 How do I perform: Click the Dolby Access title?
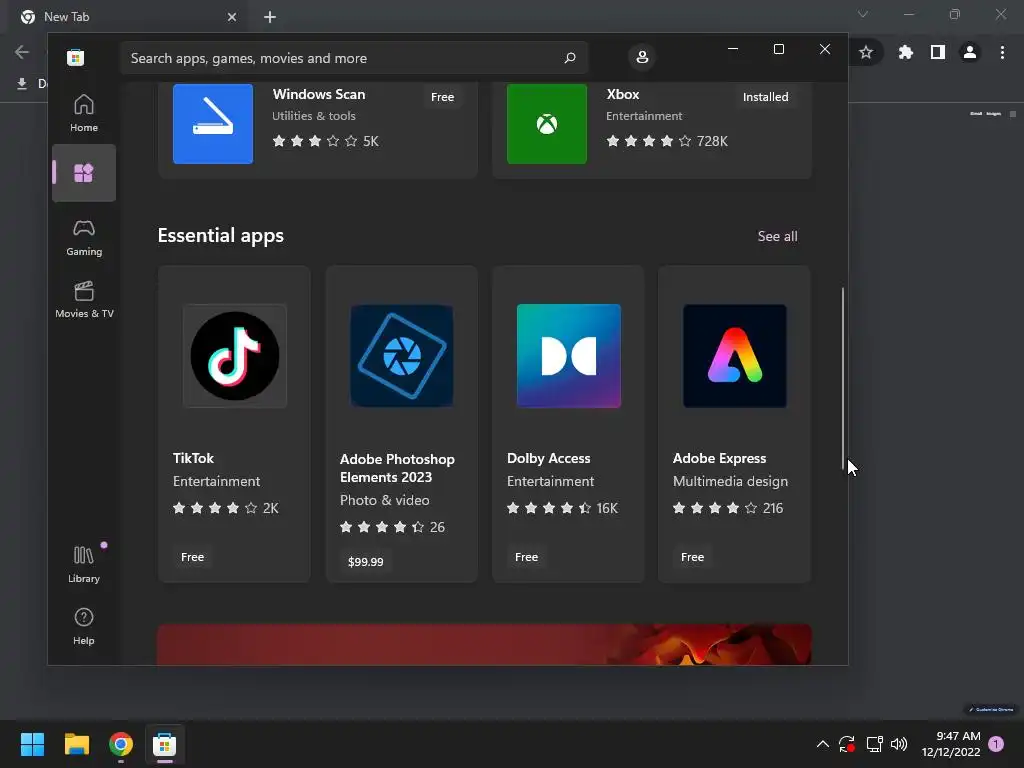549,458
